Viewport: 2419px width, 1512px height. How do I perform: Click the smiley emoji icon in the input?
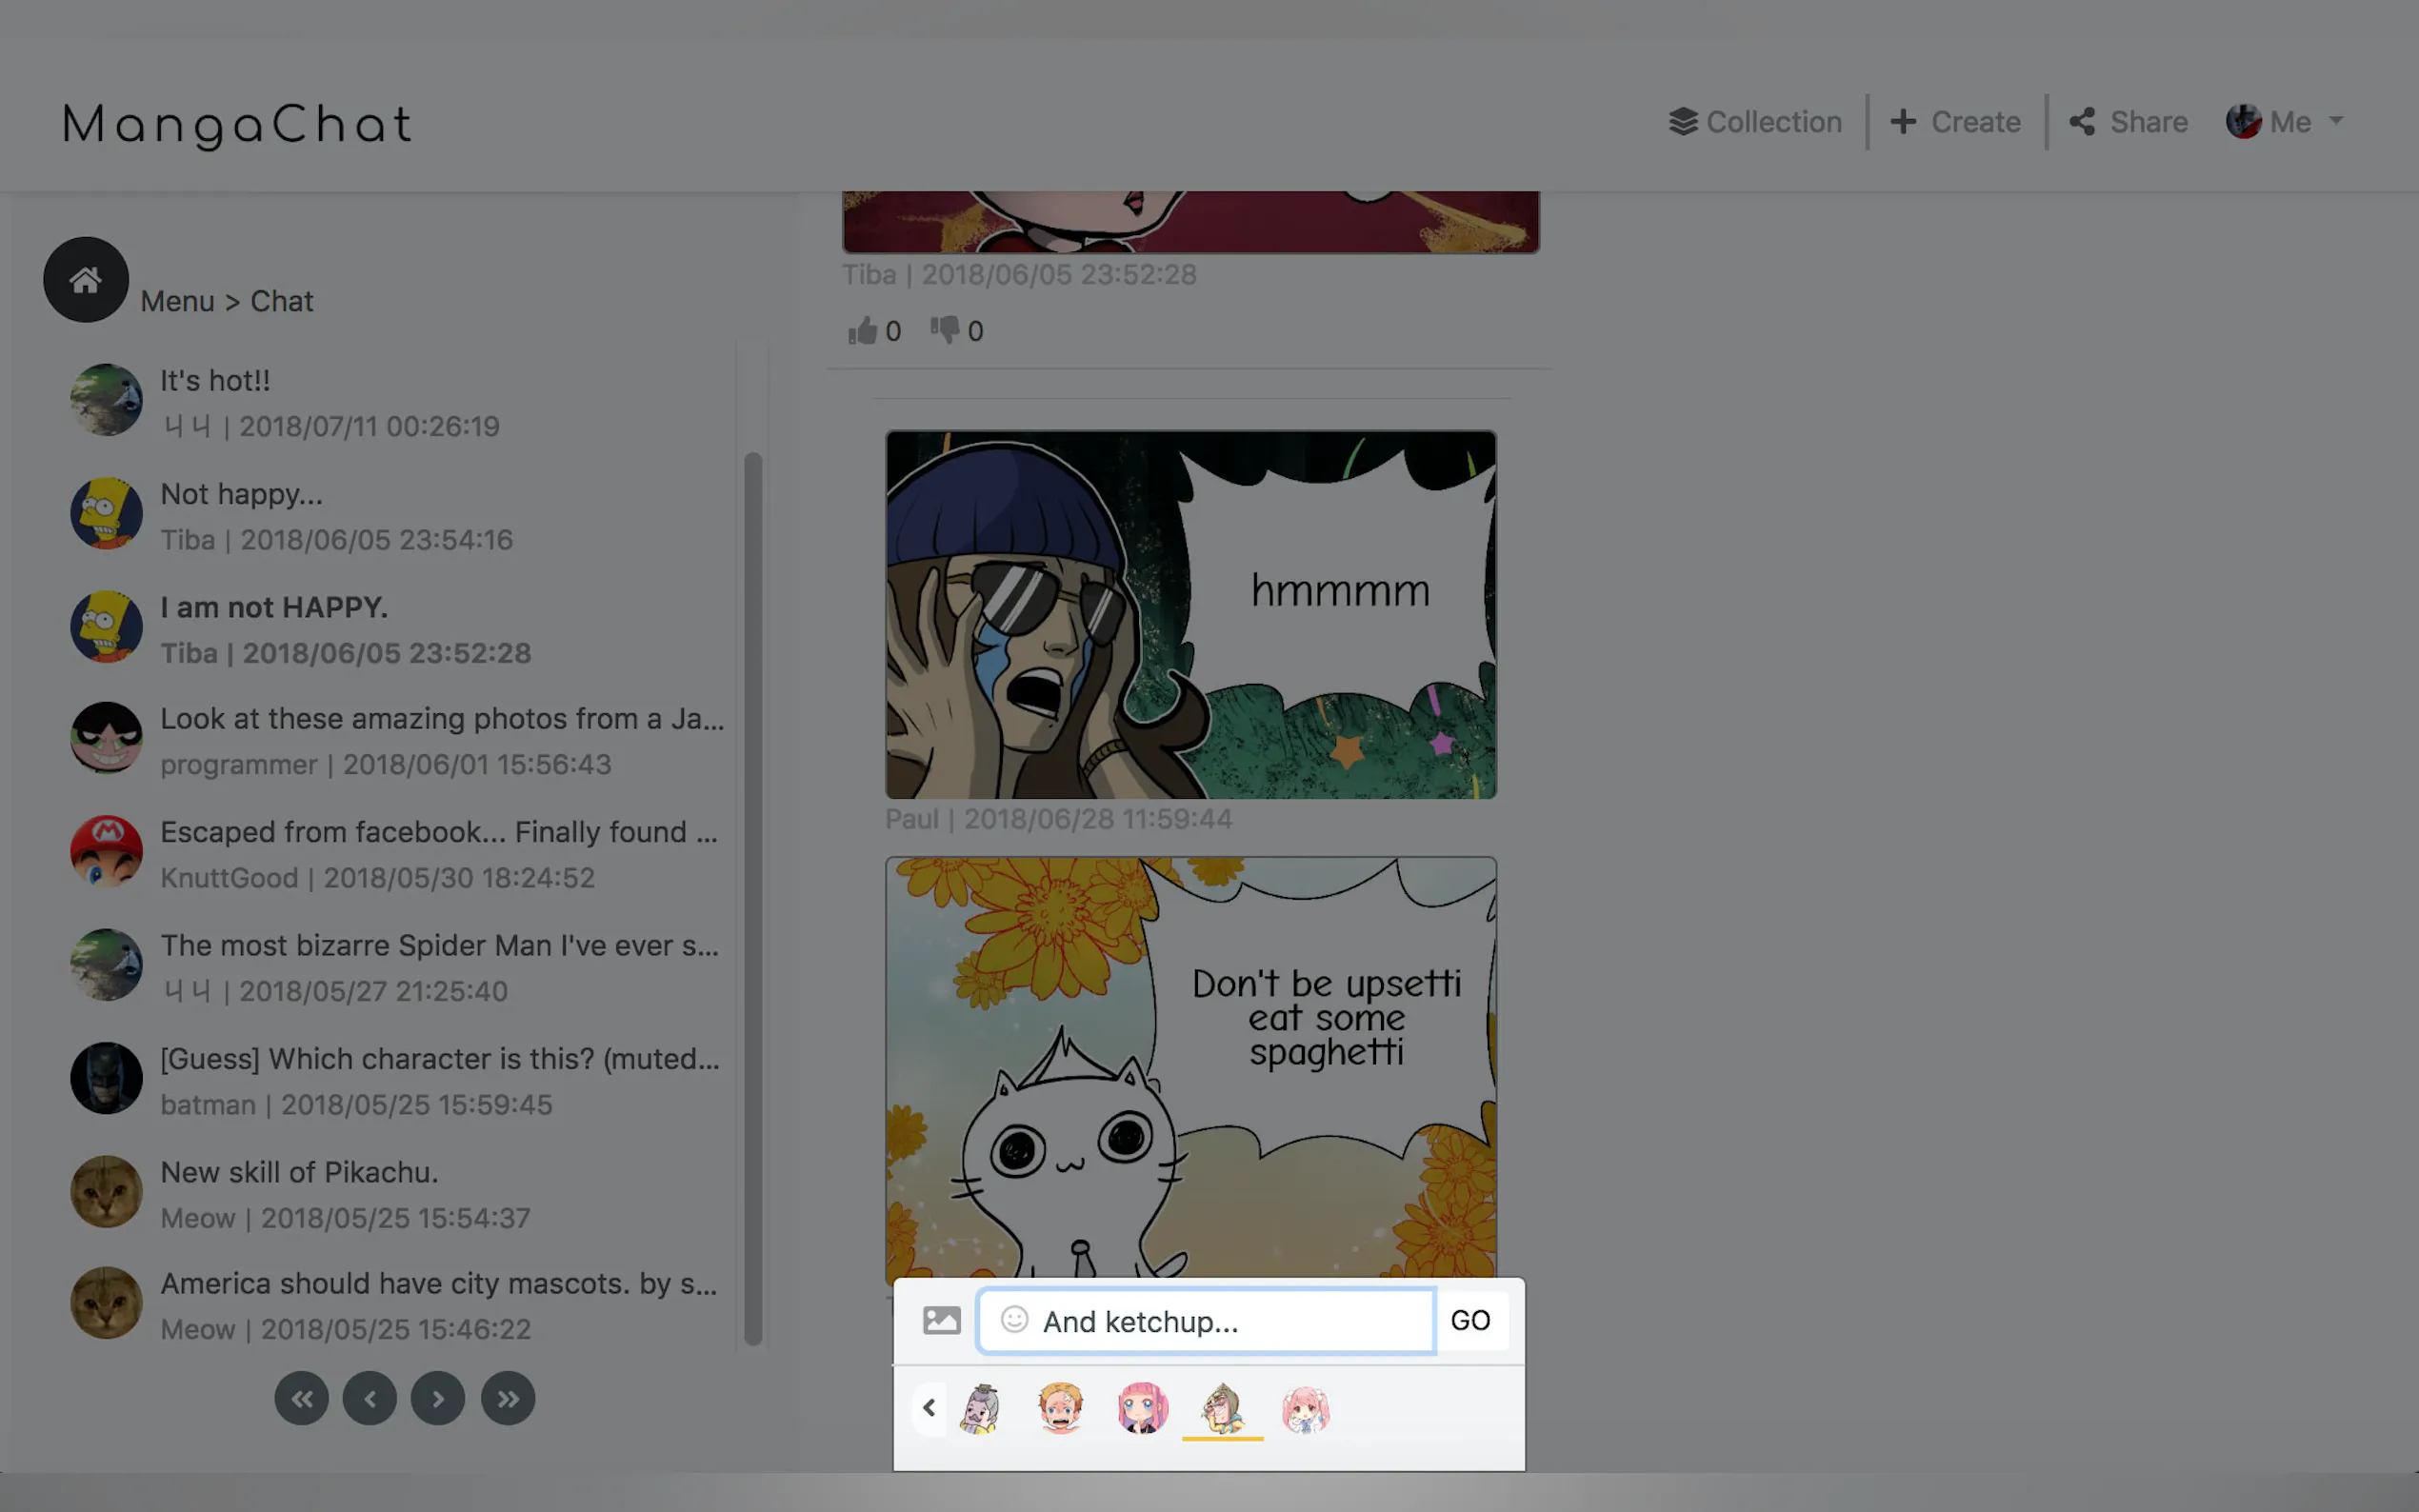(x=1014, y=1320)
